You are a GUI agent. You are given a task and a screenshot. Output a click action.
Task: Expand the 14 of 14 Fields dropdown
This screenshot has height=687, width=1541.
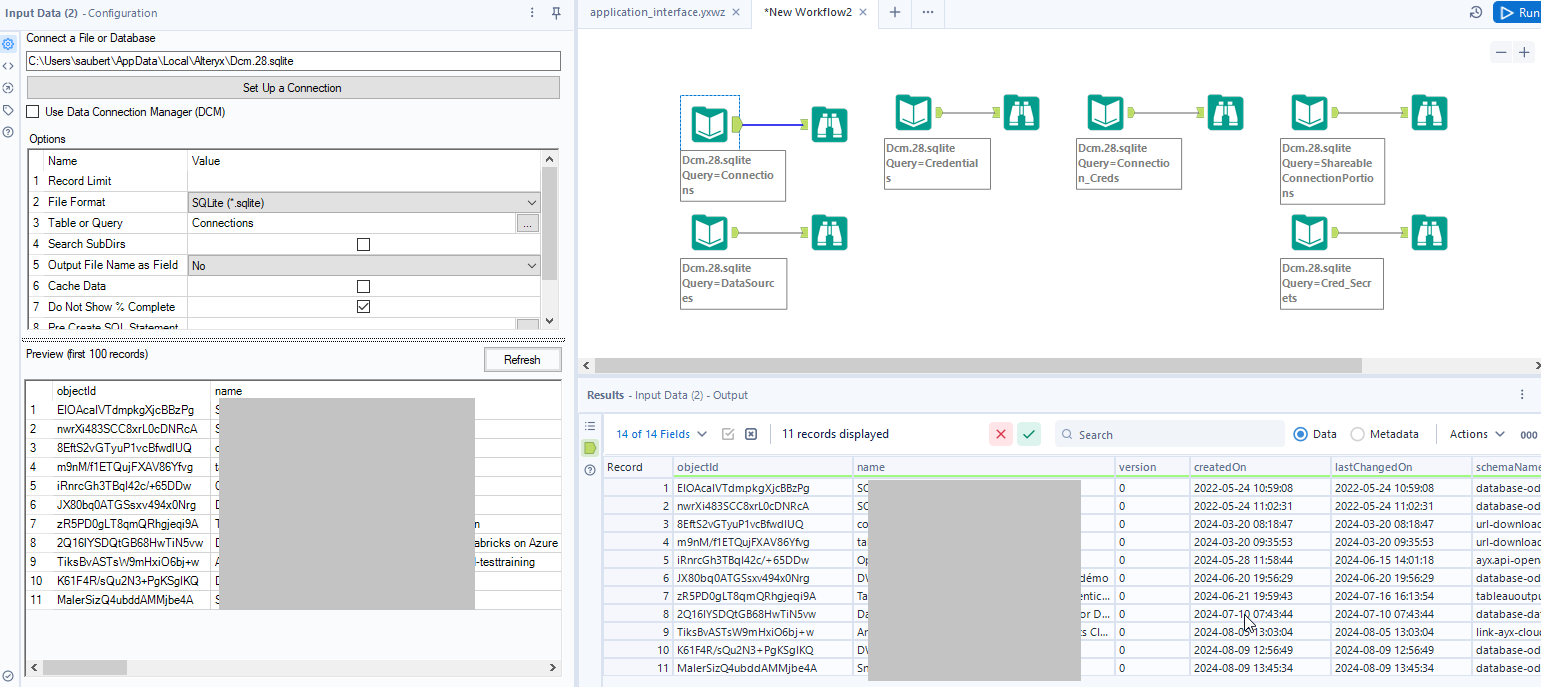(661, 433)
